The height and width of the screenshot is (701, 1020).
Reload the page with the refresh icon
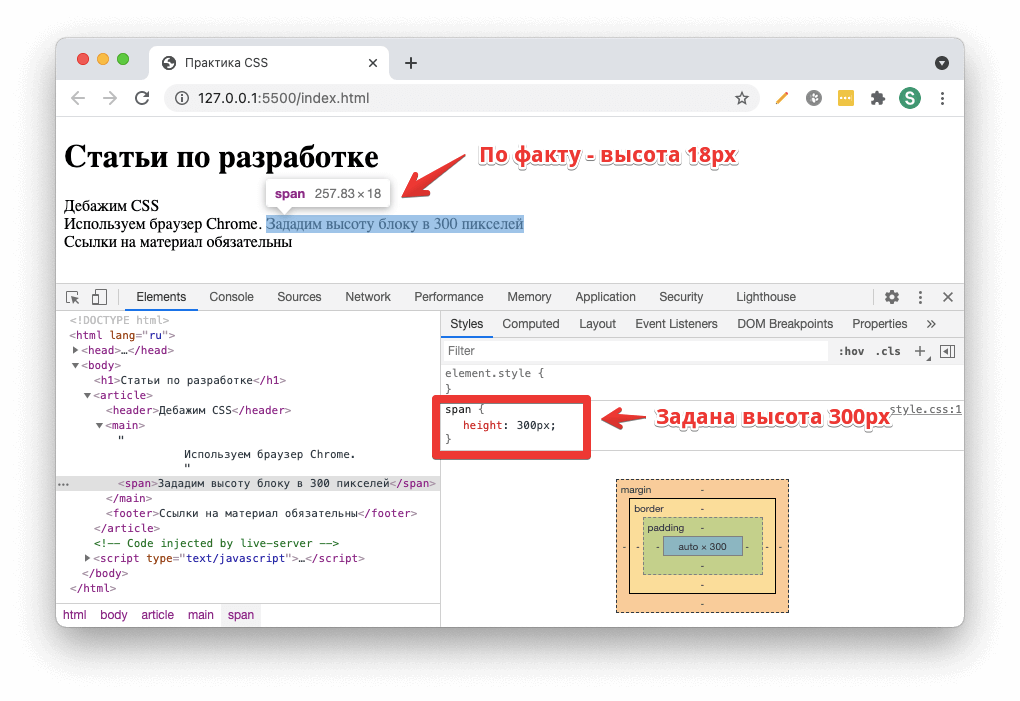point(142,98)
